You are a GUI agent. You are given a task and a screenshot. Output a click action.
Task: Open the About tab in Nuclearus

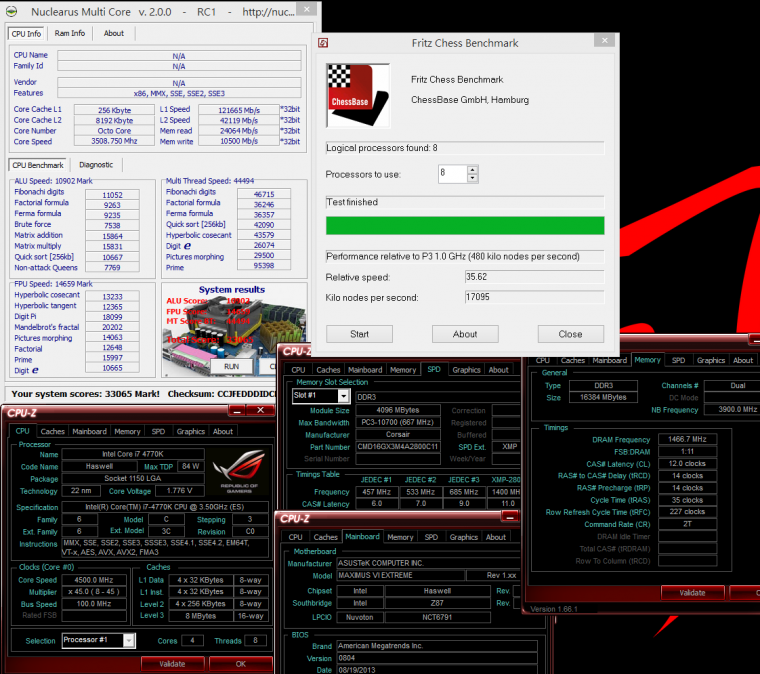[113, 33]
